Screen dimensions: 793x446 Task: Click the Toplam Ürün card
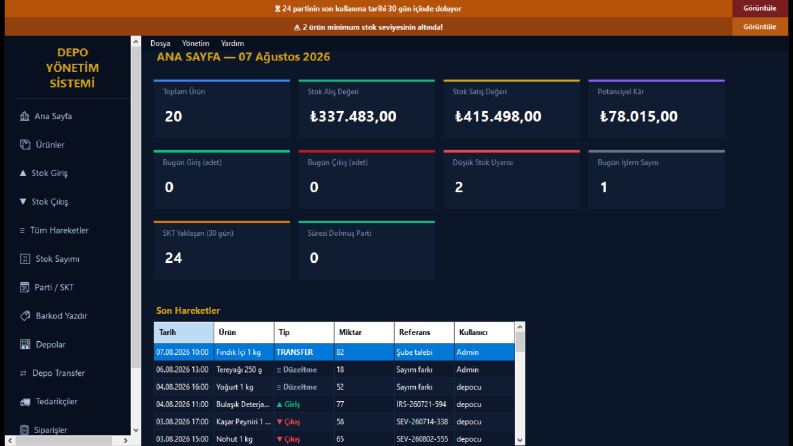click(222, 109)
